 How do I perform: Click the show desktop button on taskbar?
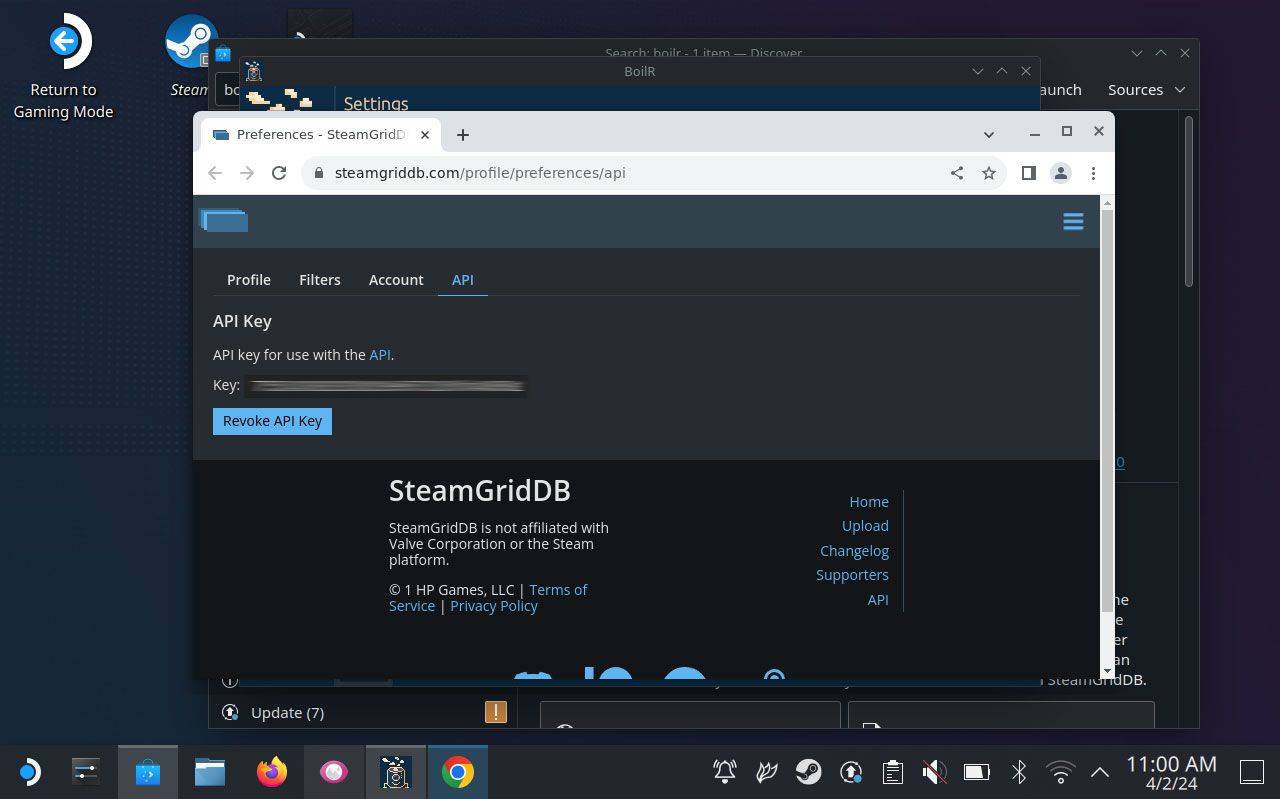point(1253,772)
